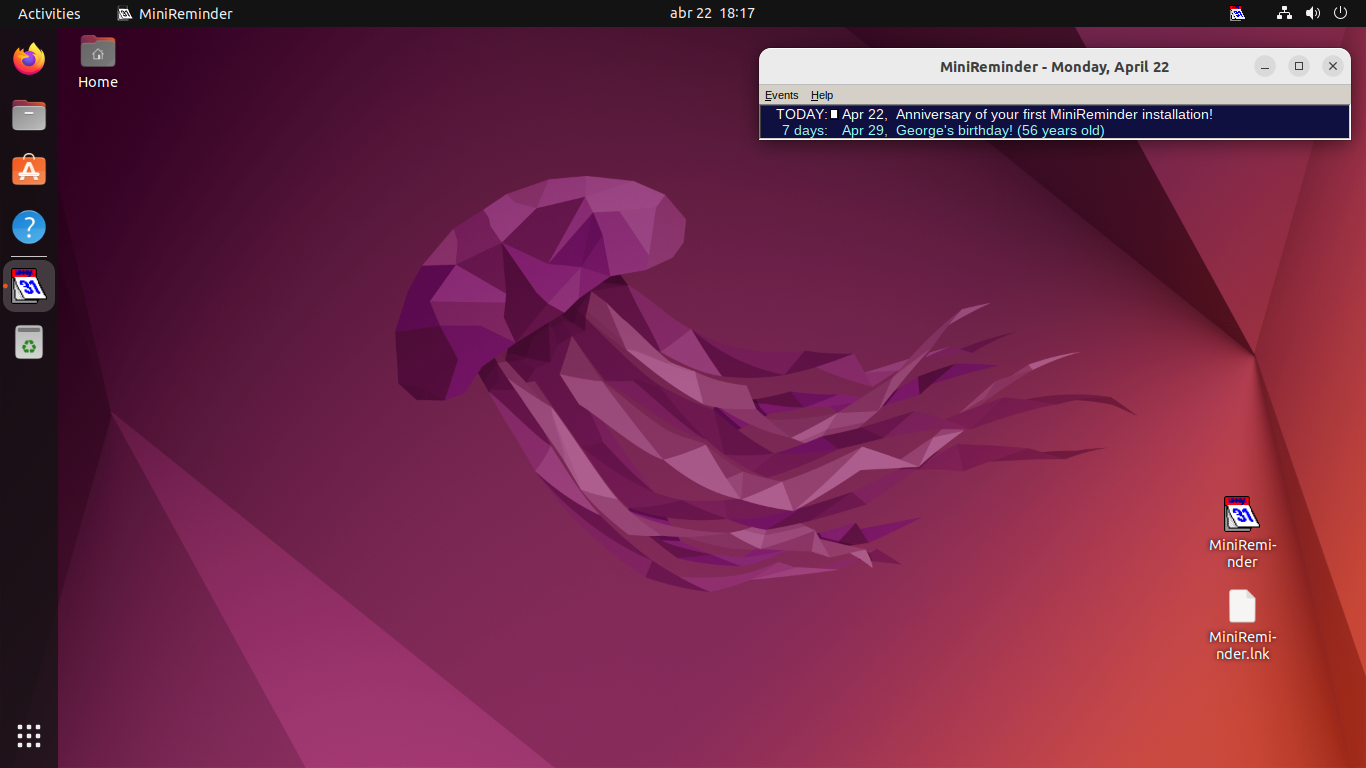The height and width of the screenshot is (768, 1366).
Task: Click the MiniReminder window title bar text
Action: tap(1054, 67)
